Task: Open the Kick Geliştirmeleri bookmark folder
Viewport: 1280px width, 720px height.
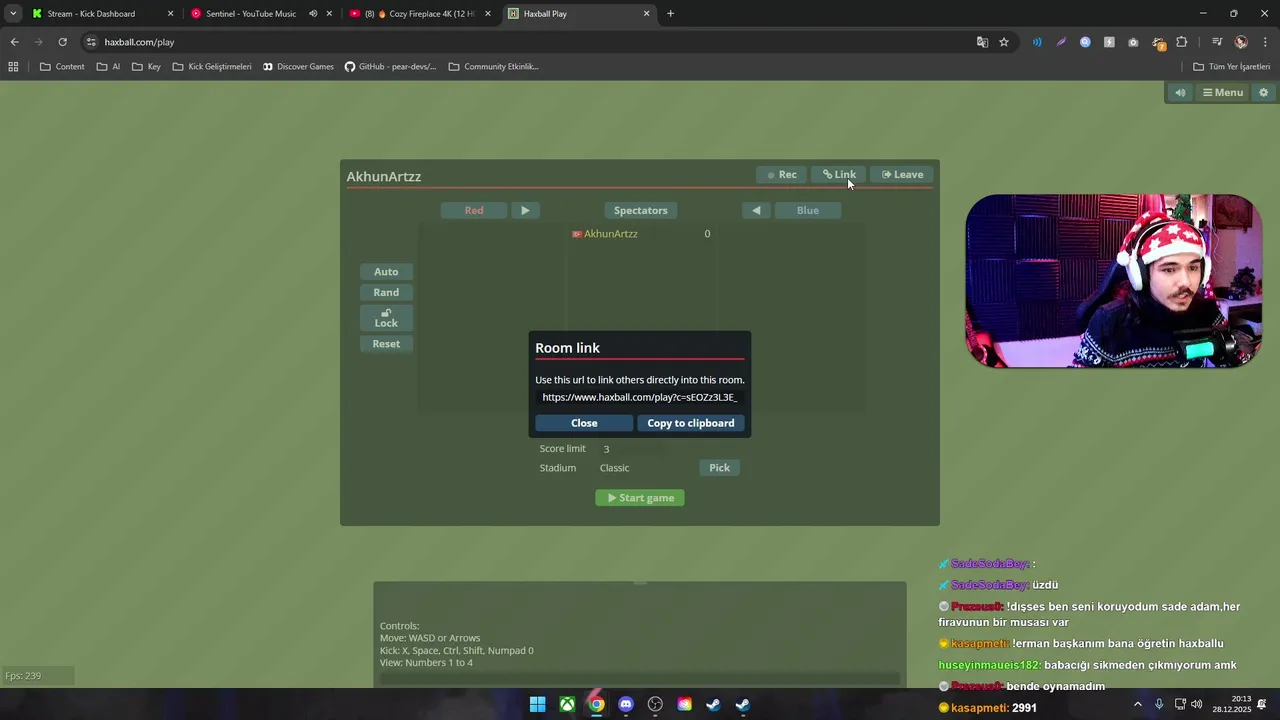Action: point(212,66)
